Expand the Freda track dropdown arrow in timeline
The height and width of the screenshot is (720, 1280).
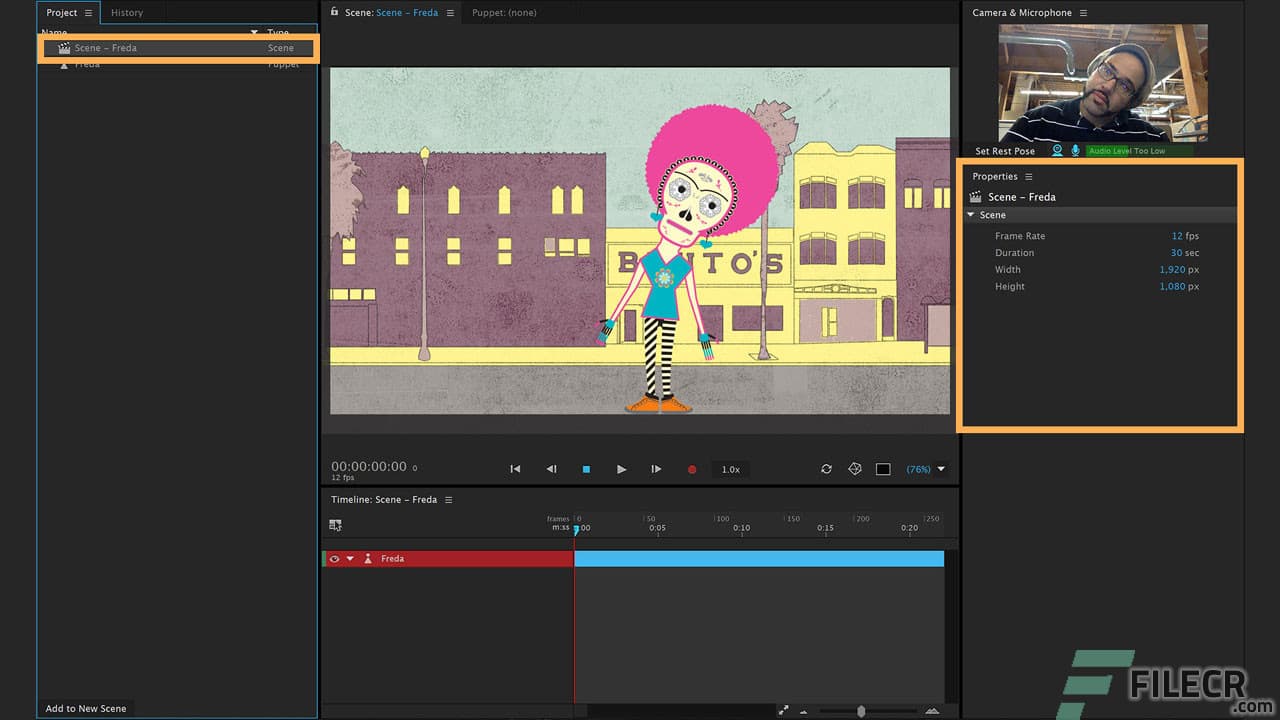348,558
